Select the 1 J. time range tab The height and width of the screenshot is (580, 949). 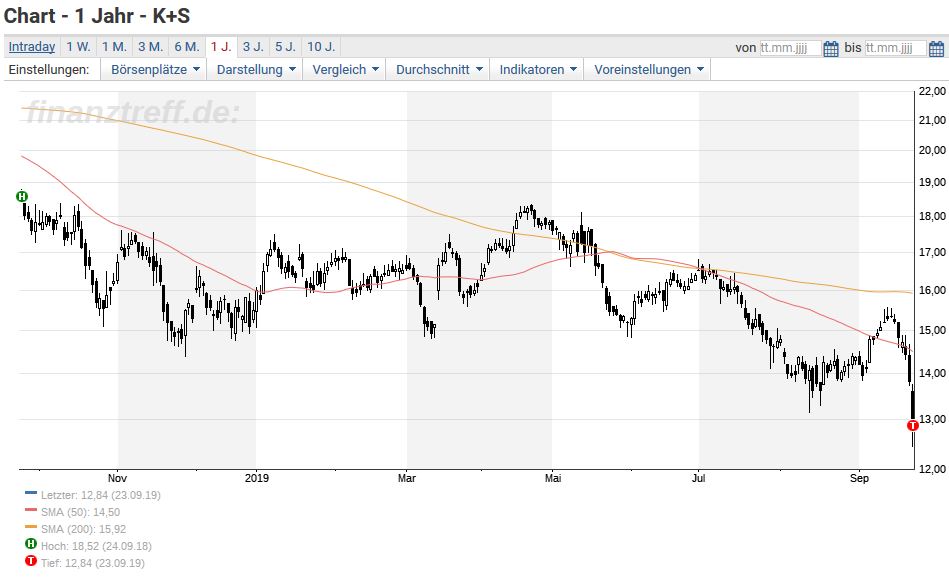point(221,47)
